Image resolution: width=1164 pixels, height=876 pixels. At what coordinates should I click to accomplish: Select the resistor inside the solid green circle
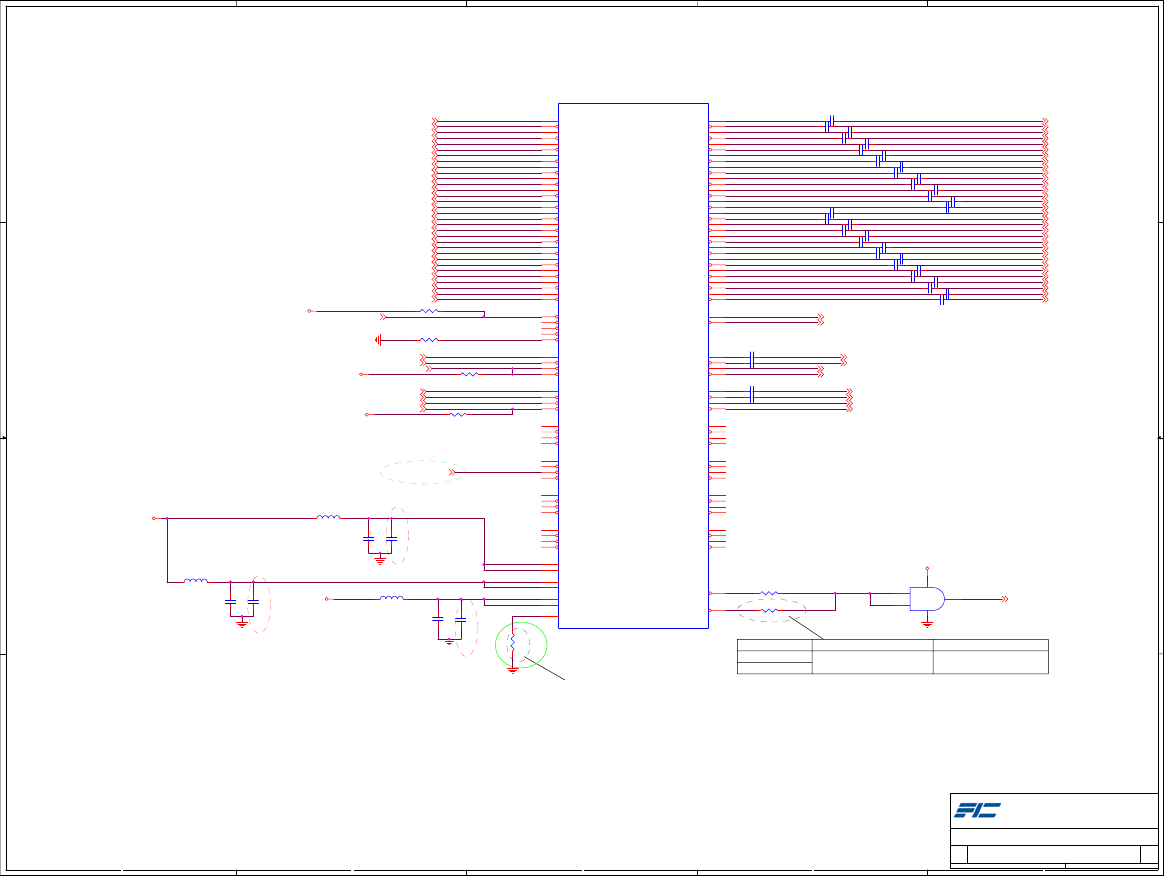512,643
